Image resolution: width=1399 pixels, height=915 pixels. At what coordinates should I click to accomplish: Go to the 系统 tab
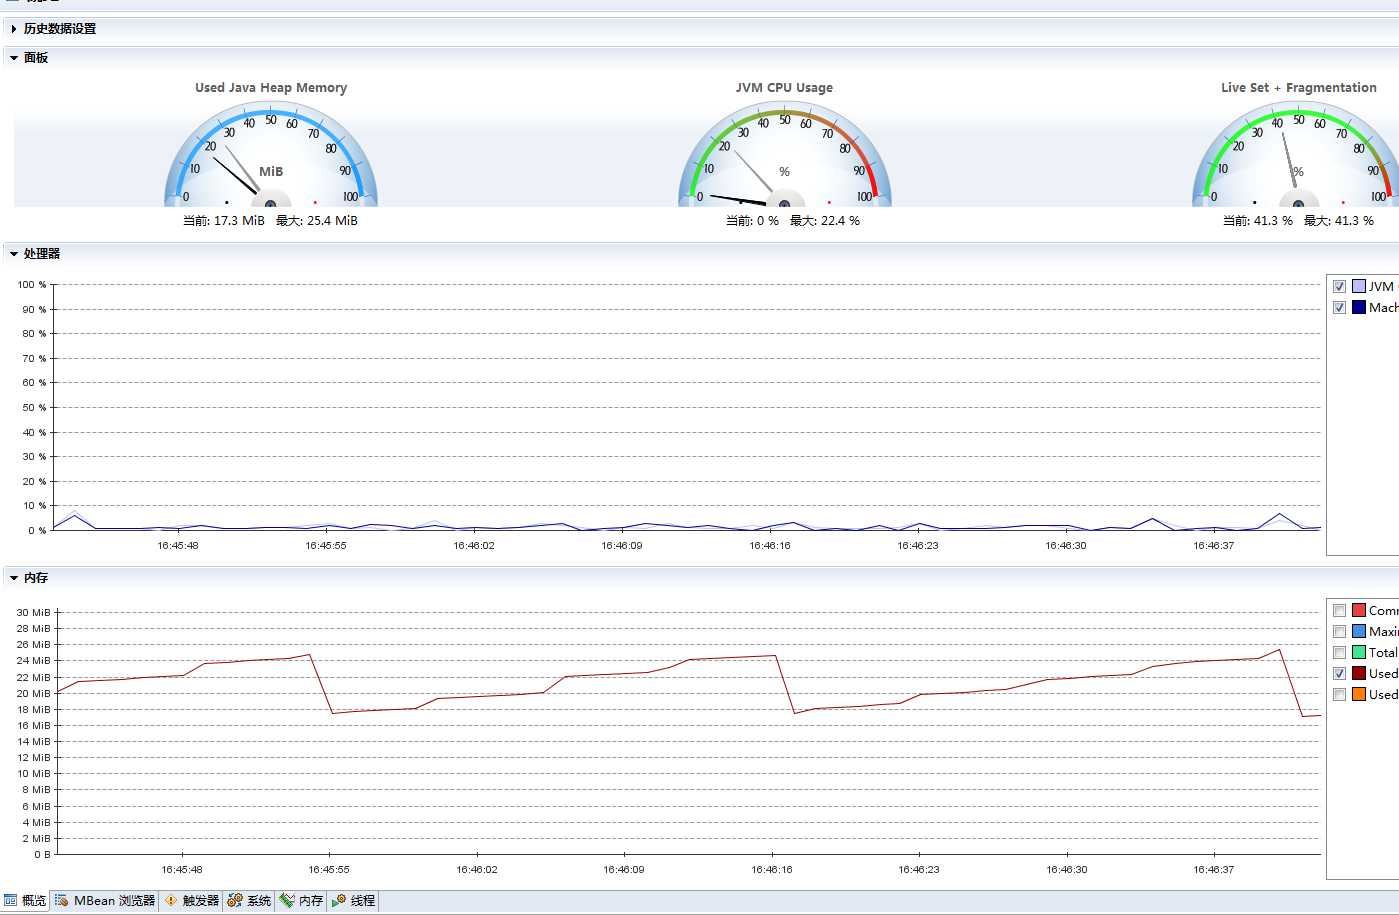[x=249, y=900]
